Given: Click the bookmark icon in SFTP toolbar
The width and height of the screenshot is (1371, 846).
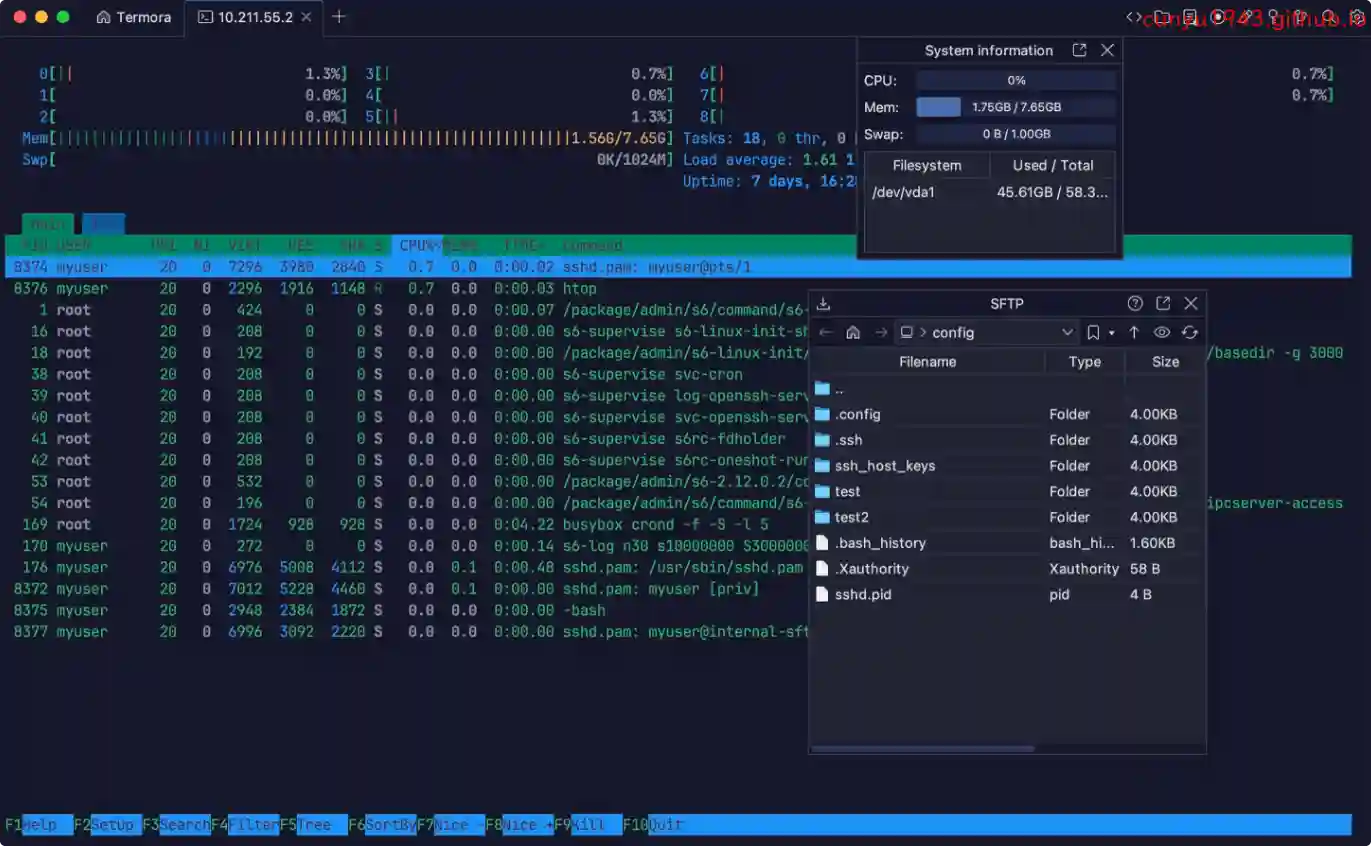Looking at the screenshot, I should [x=1093, y=333].
